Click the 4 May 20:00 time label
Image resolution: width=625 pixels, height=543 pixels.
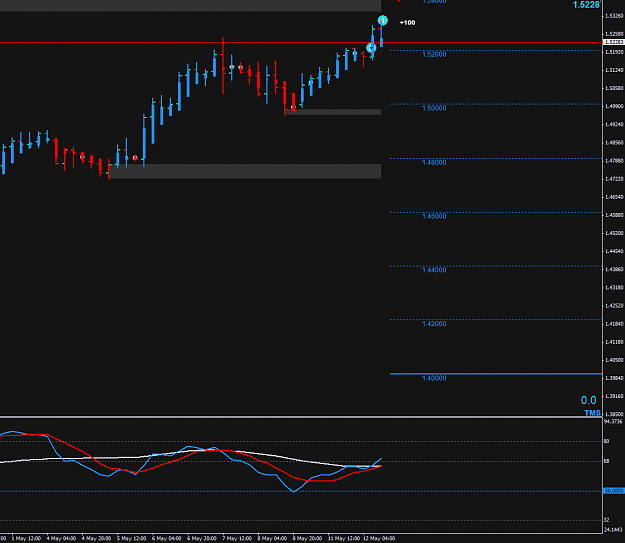coord(96,539)
